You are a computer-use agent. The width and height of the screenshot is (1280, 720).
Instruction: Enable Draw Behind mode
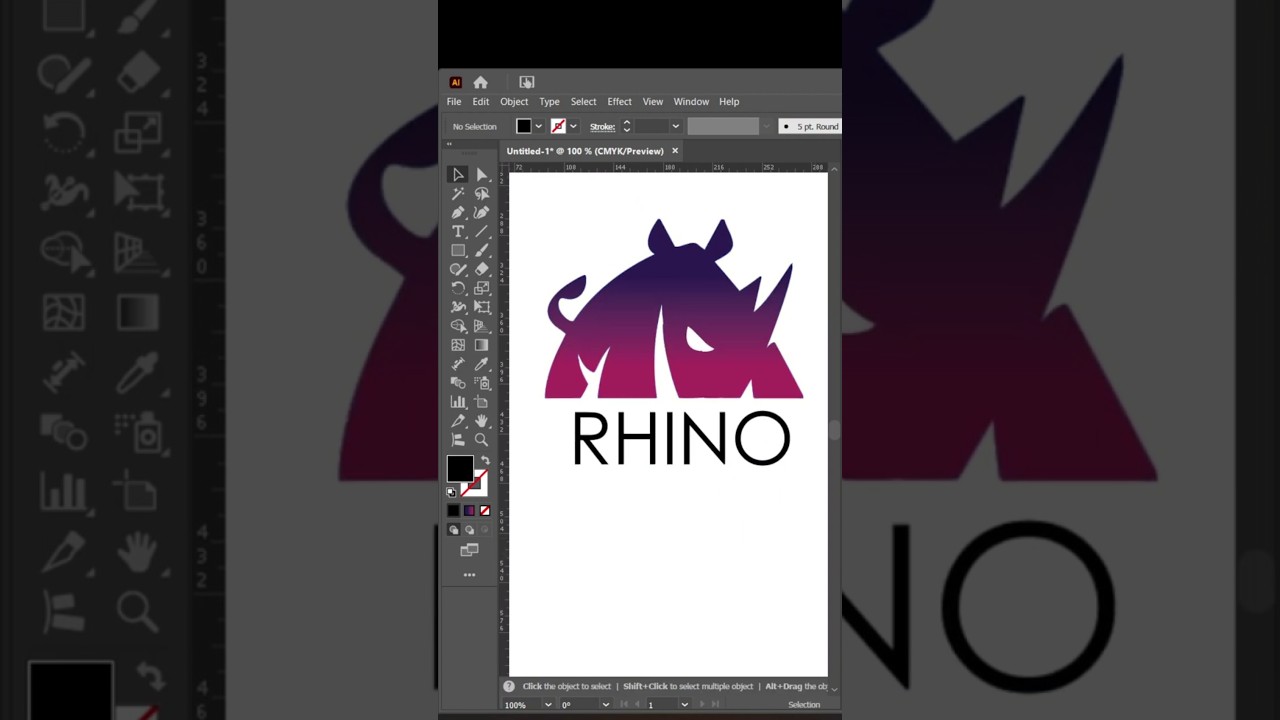469,530
